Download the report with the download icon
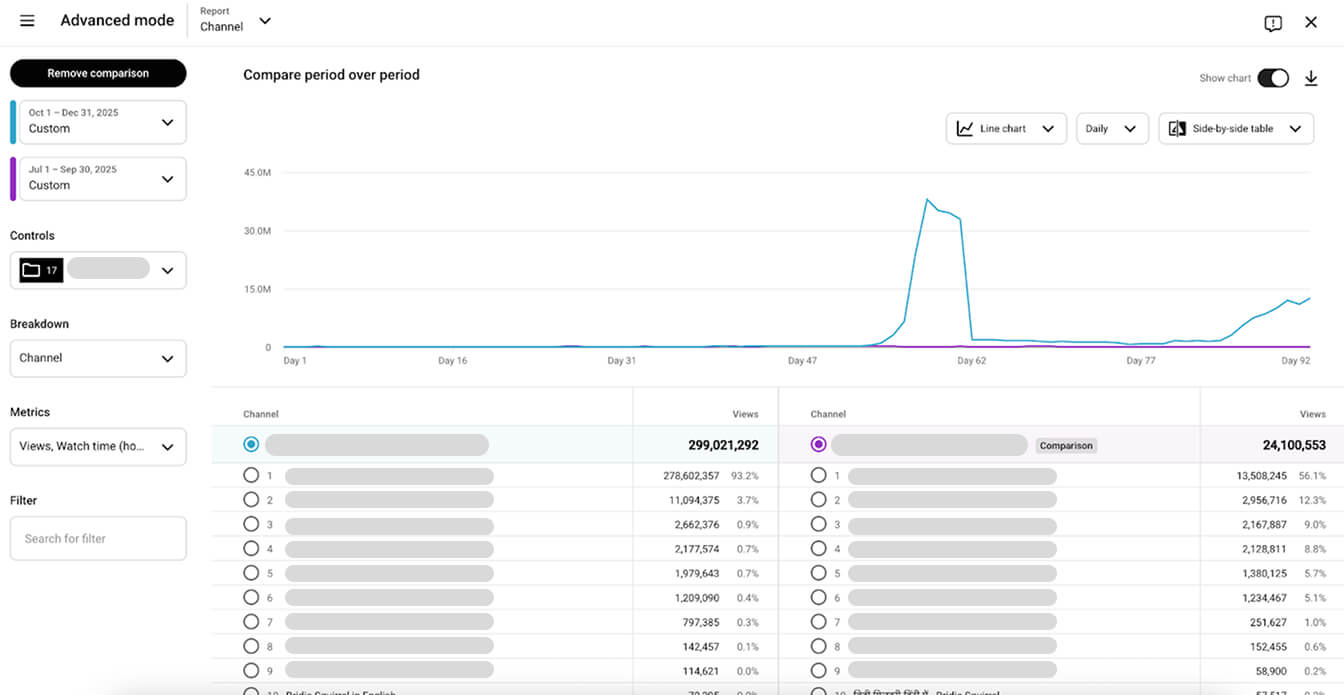The height and width of the screenshot is (695, 1344). coord(1311,78)
